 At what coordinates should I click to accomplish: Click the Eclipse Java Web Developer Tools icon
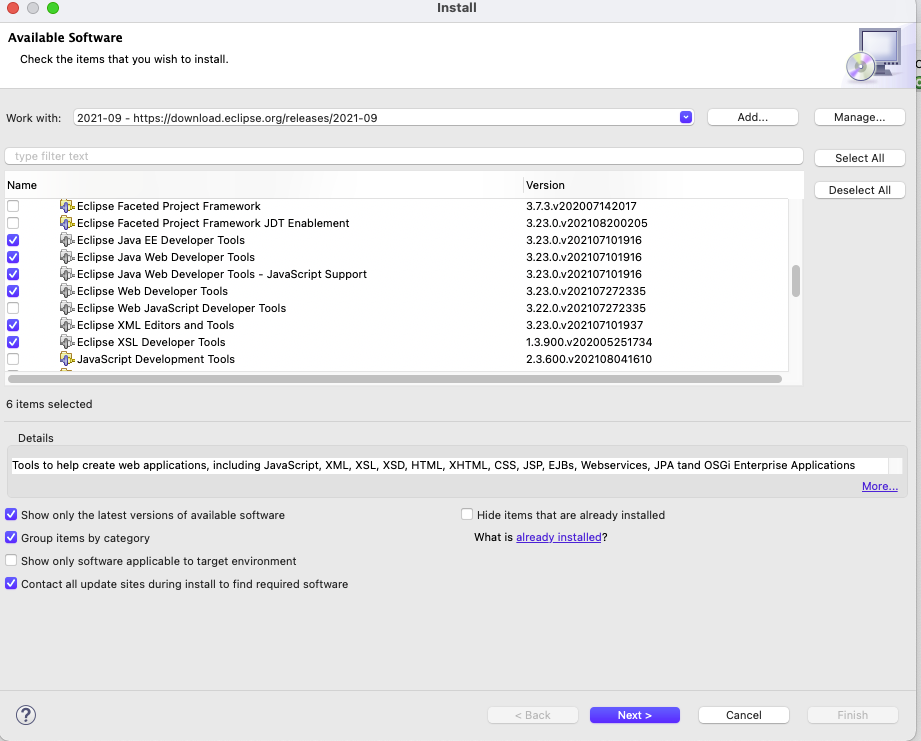click(67, 257)
